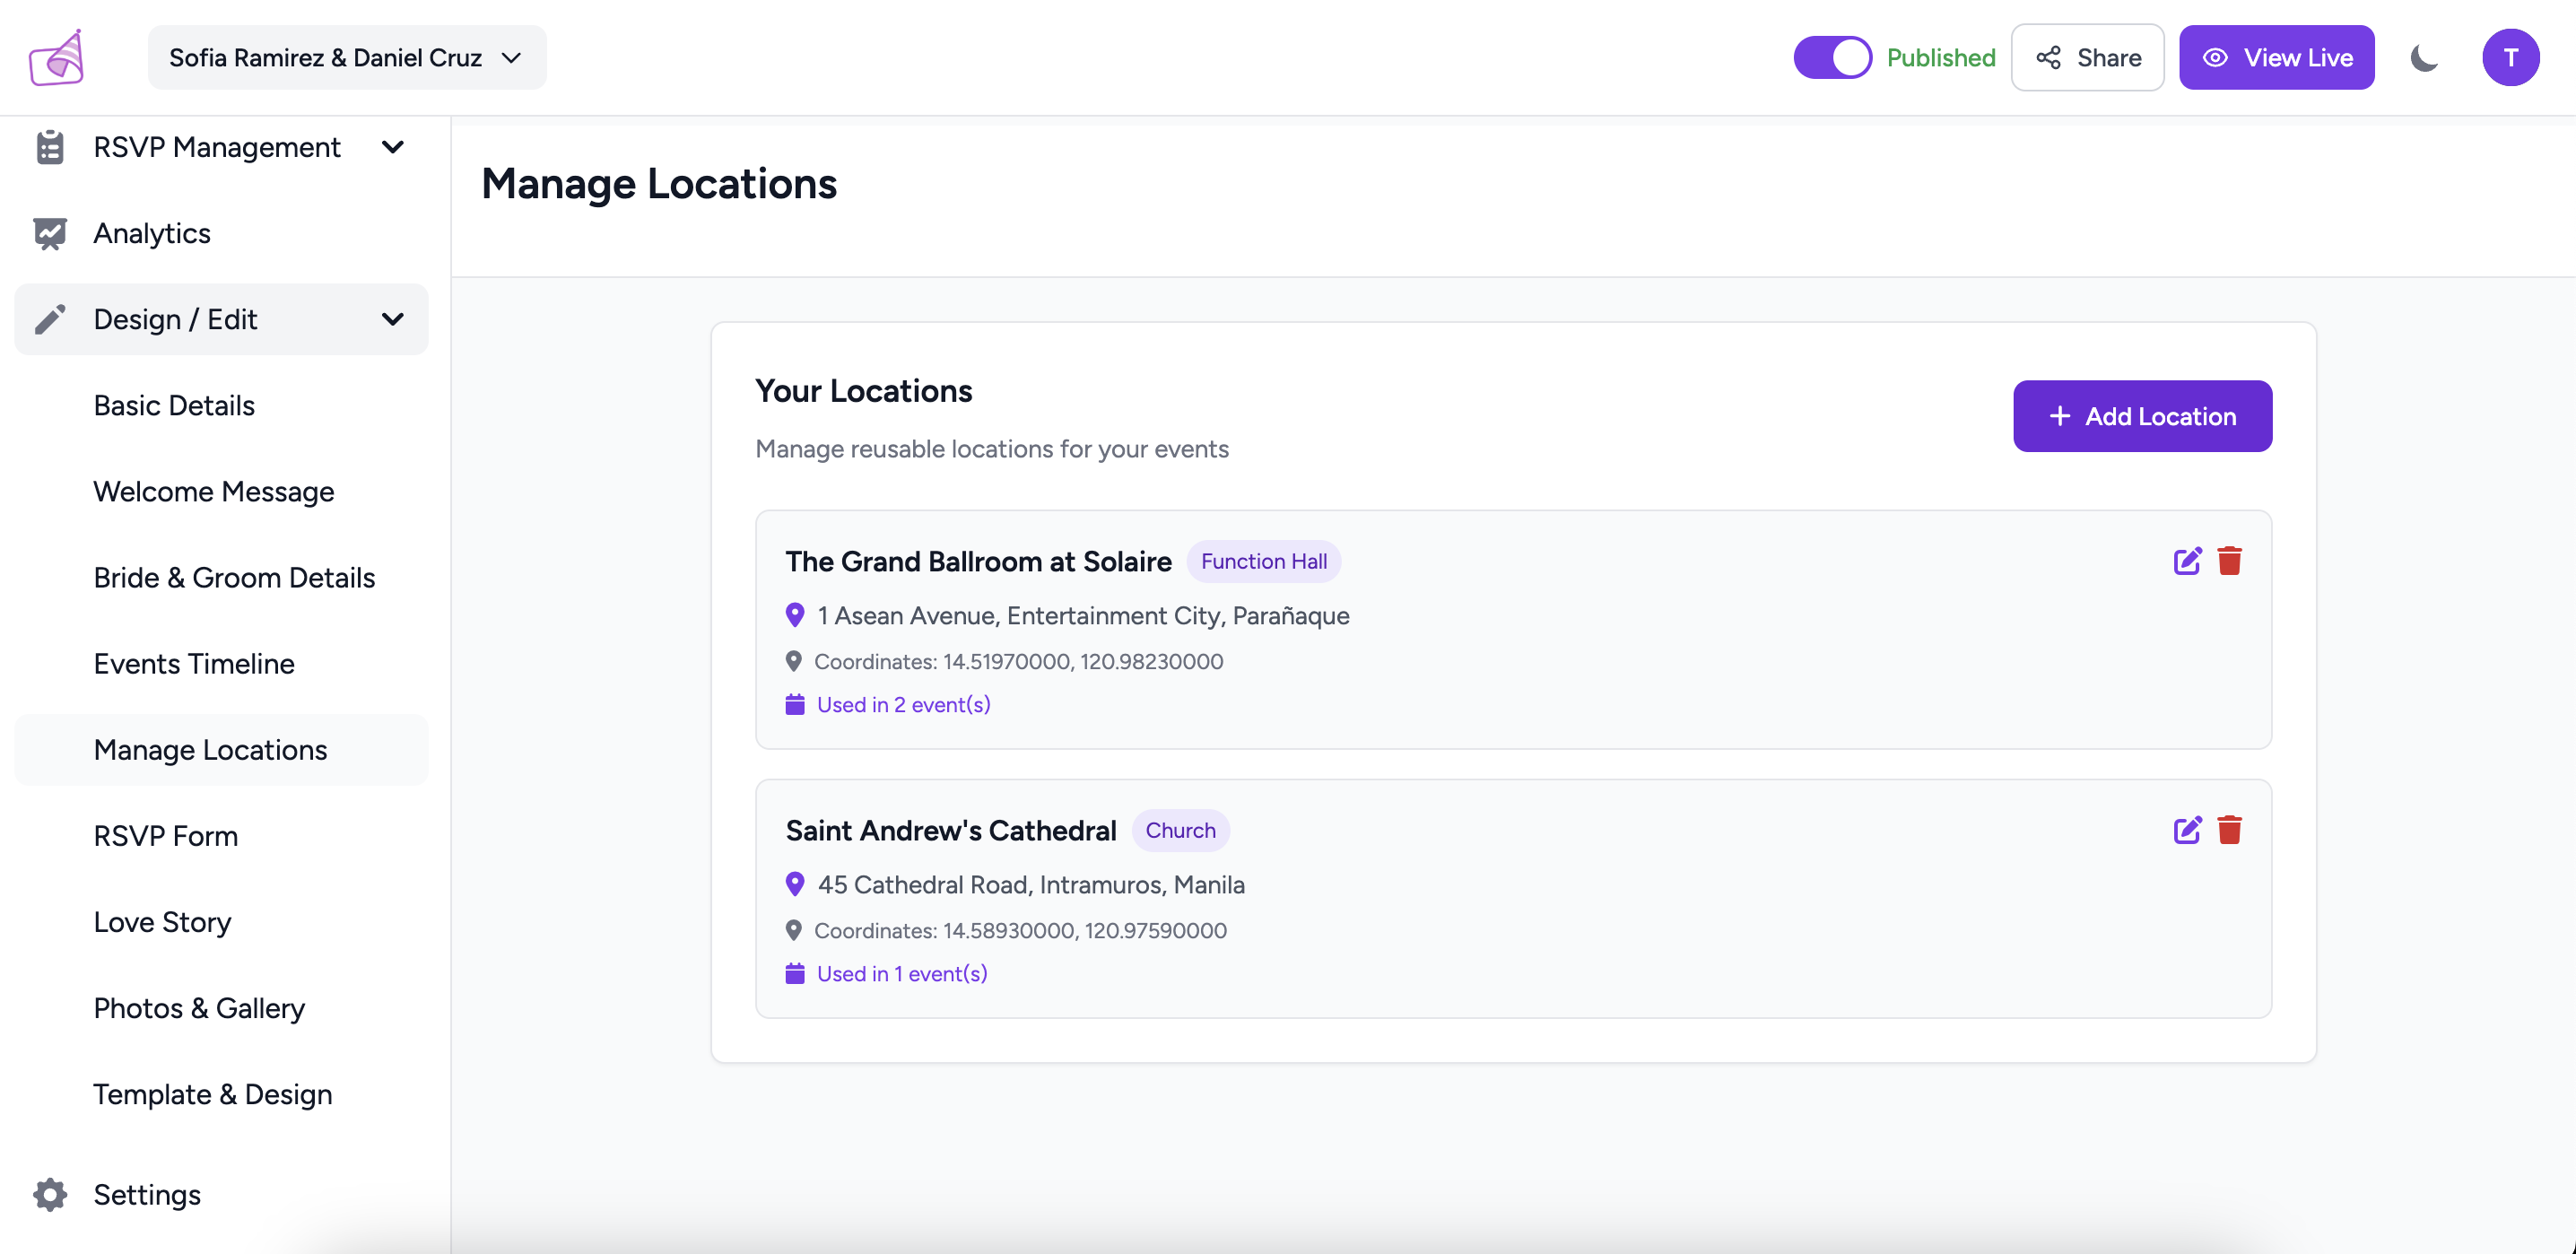Image resolution: width=2576 pixels, height=1254 pixels.
Task: Click the eye icon in View Live
Action: click(x=2215, y=58)
